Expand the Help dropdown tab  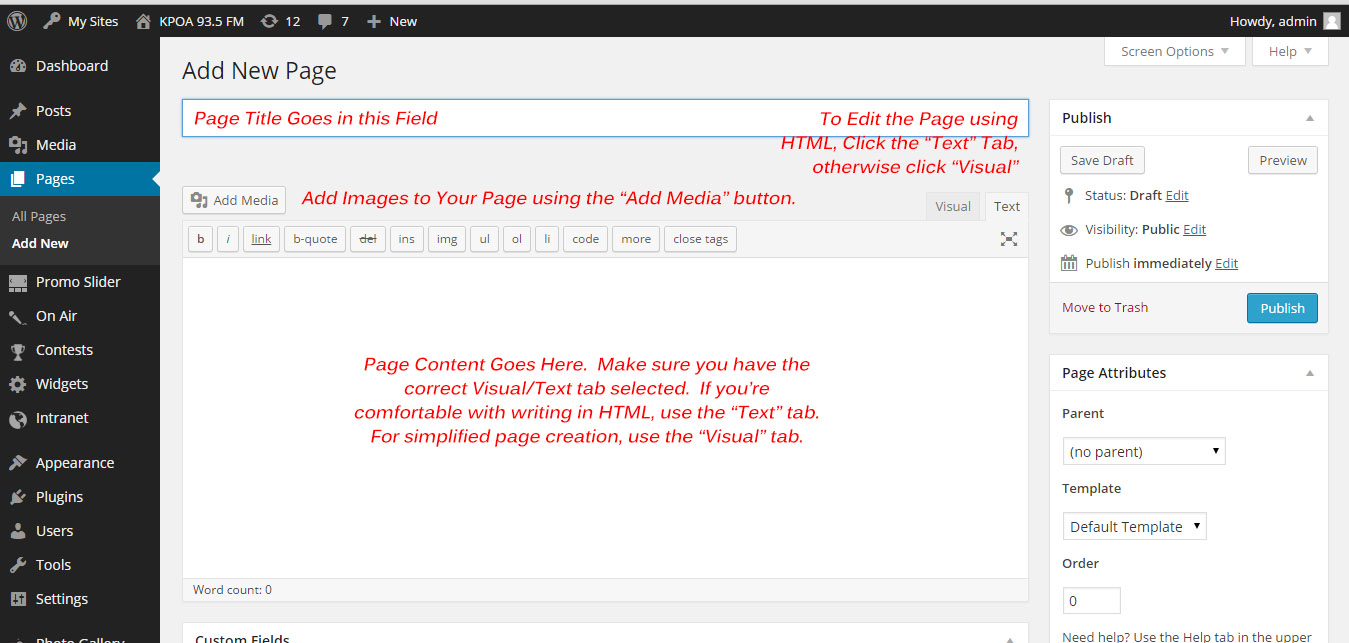[1289, 52]
